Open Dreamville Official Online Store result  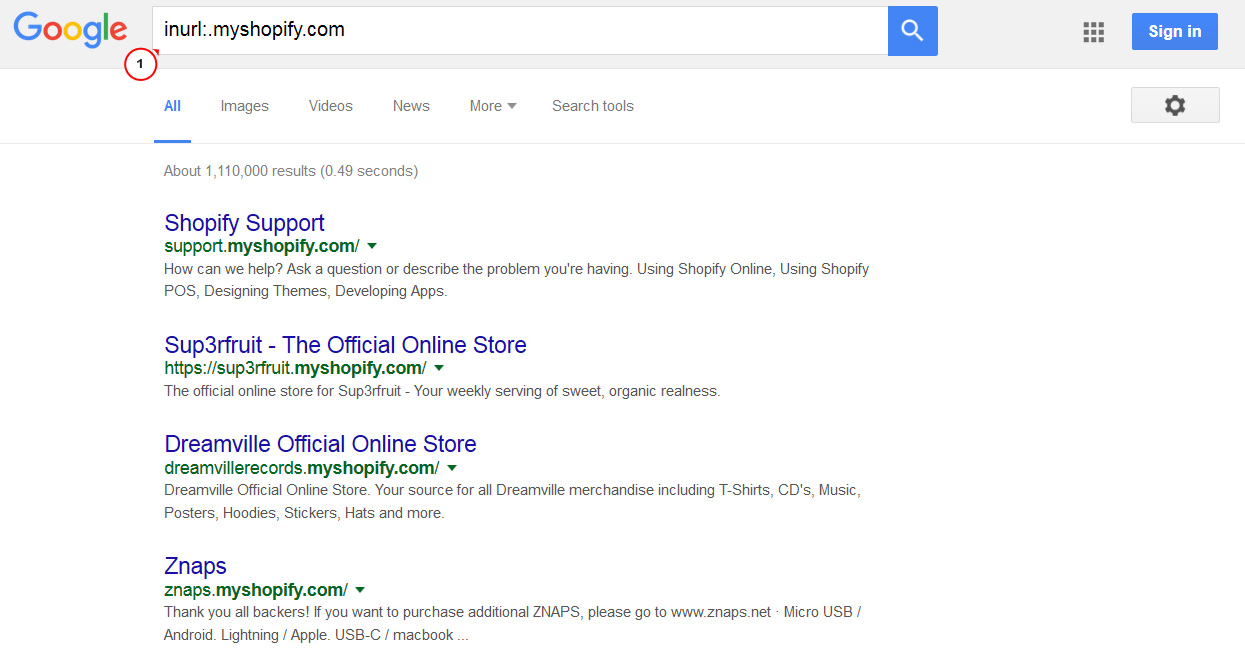click(320, 444)
